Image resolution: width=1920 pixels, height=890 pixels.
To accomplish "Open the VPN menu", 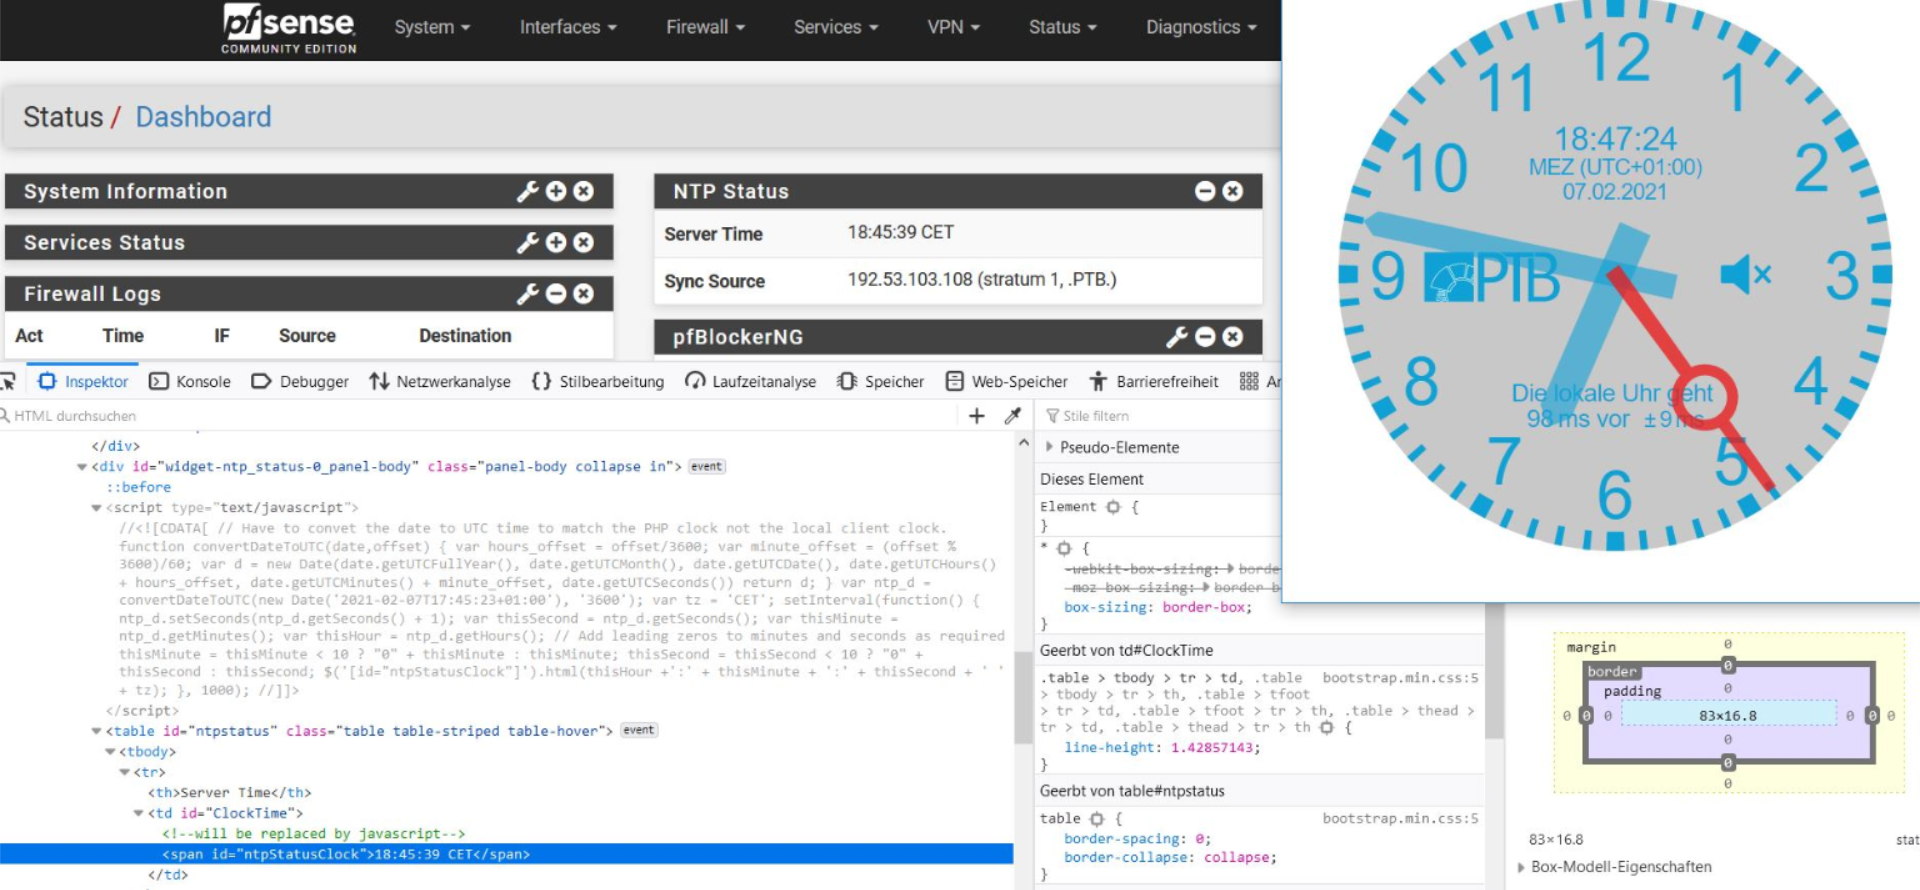I will 953,27.
